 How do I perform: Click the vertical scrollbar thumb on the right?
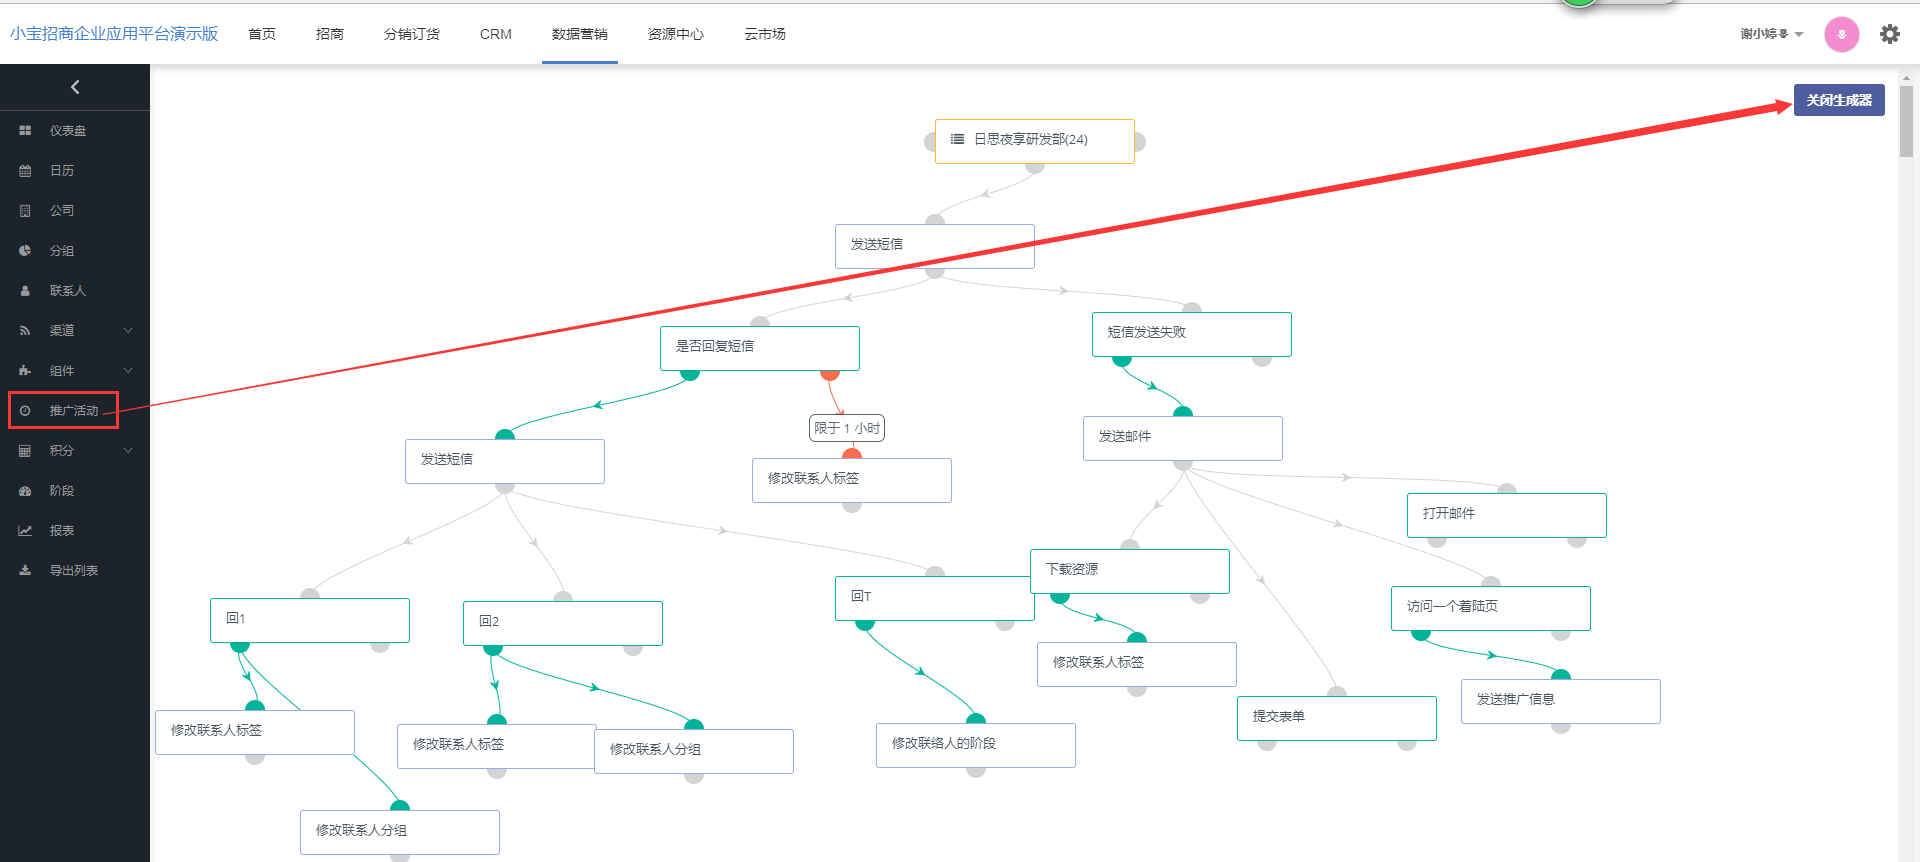[1906, 120]
